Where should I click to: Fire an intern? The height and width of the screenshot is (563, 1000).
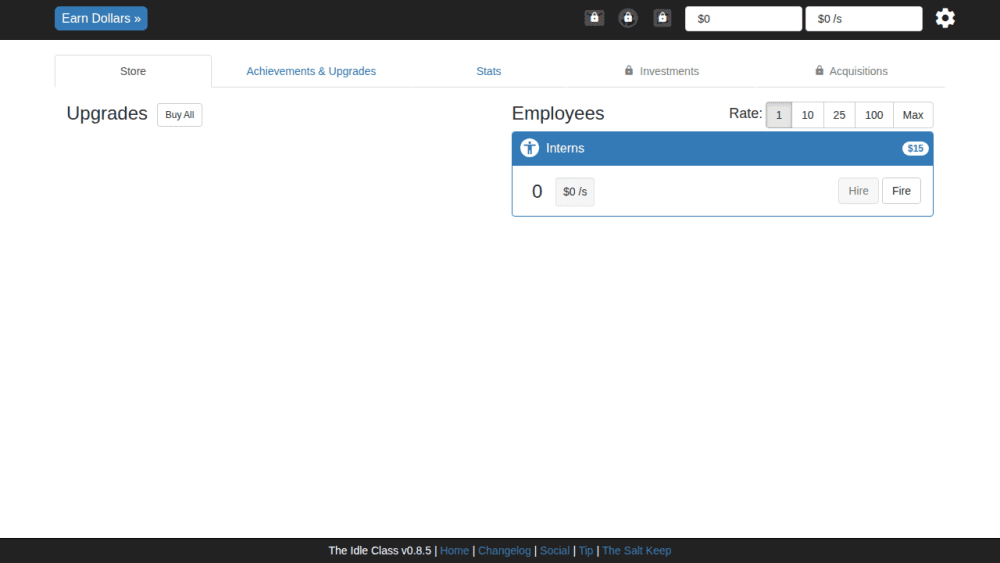901,191
